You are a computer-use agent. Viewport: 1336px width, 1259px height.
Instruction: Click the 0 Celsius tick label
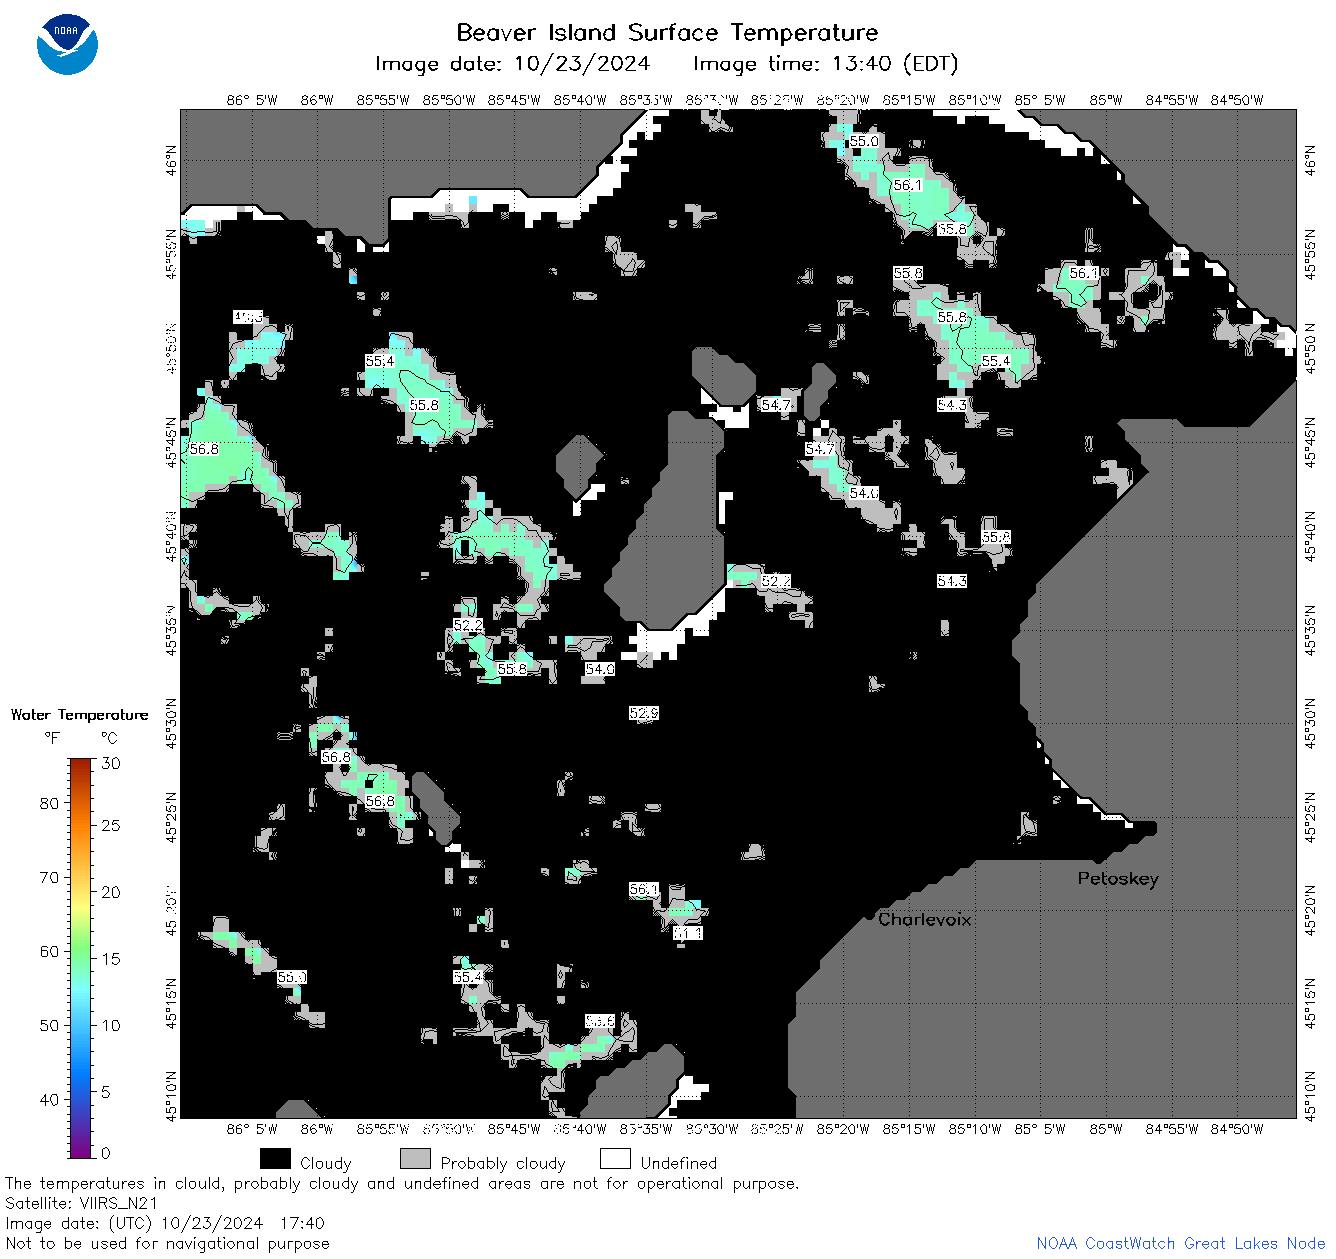pos(106,1153)
